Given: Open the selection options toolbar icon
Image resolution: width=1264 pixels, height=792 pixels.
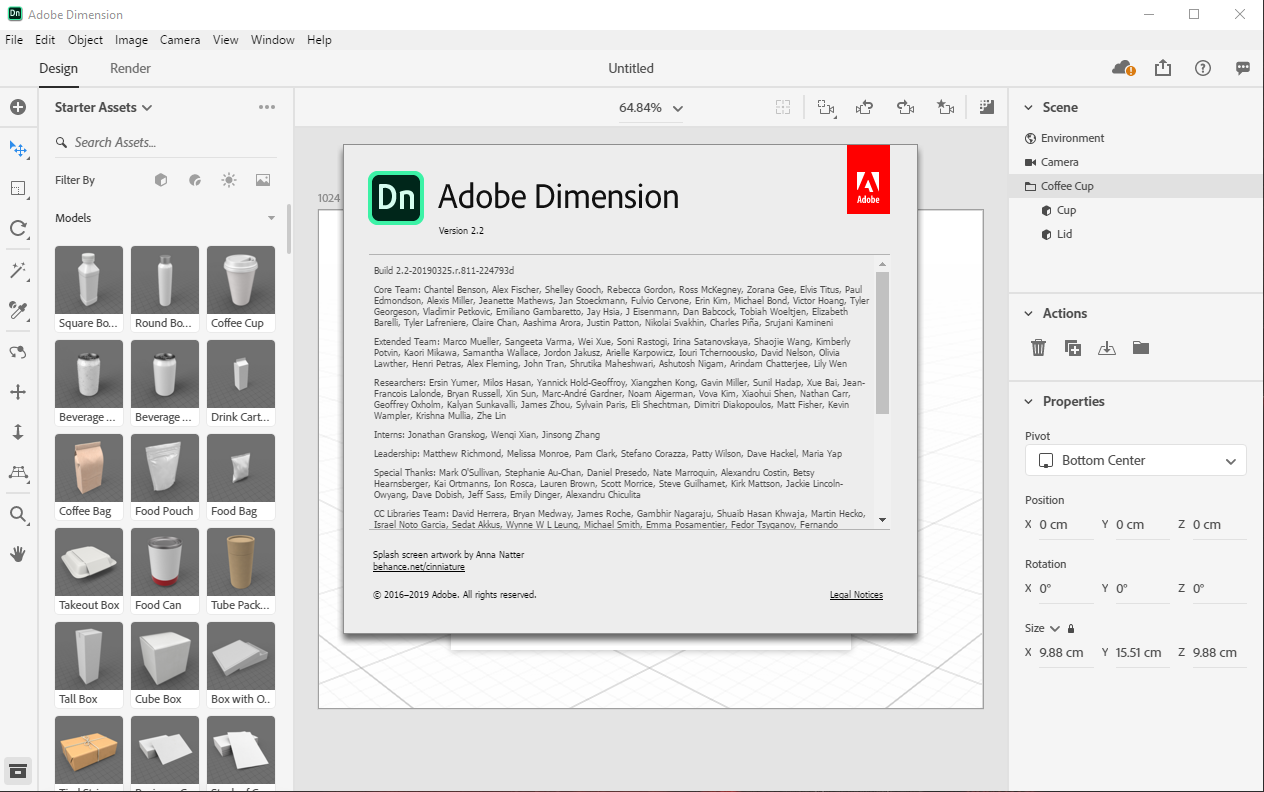Looking at the screenshot, I should (826, 107).
